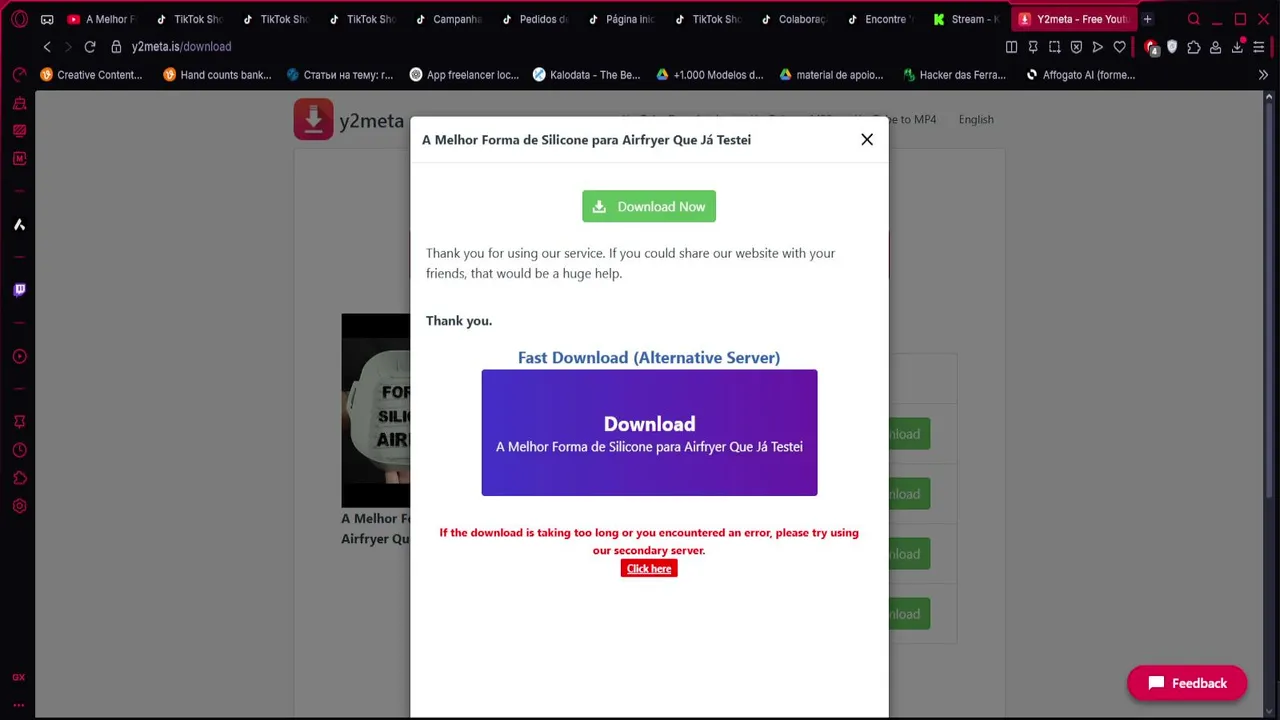Go back to the previous page
Image resolution: width=1280 pixels, height=720 pixels.
pos(47,47)
